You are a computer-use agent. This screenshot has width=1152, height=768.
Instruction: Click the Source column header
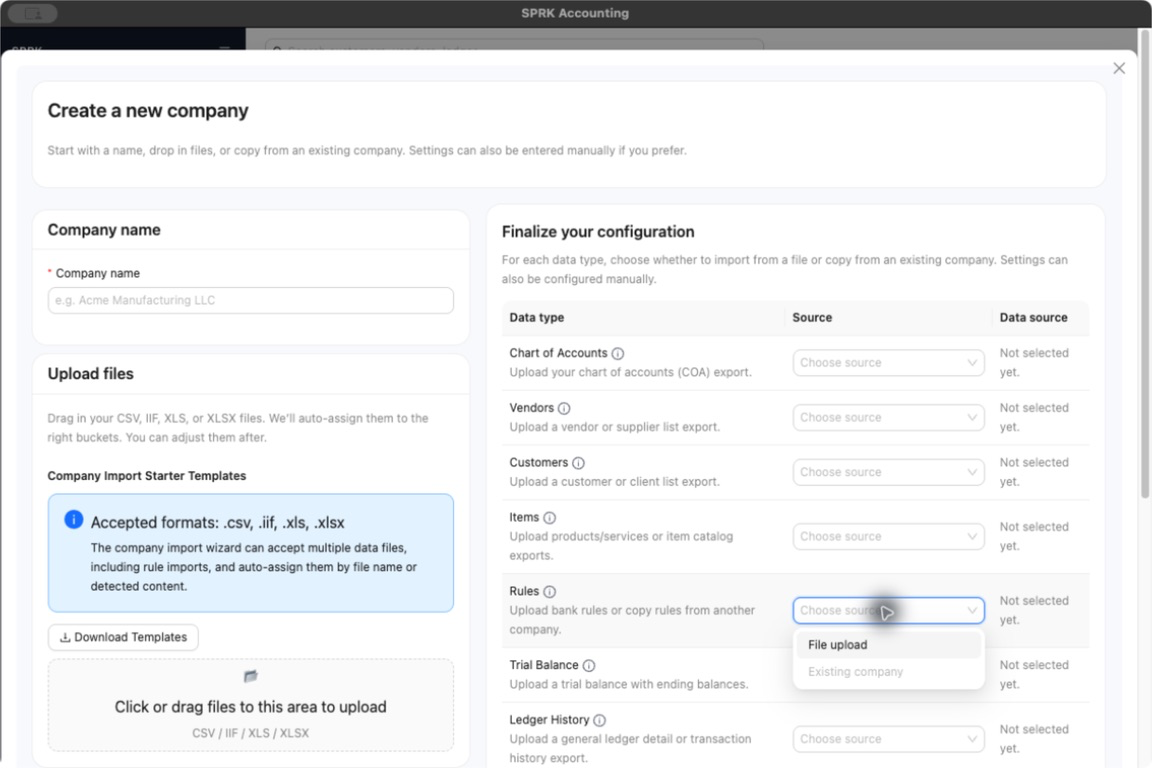[812, 317]
